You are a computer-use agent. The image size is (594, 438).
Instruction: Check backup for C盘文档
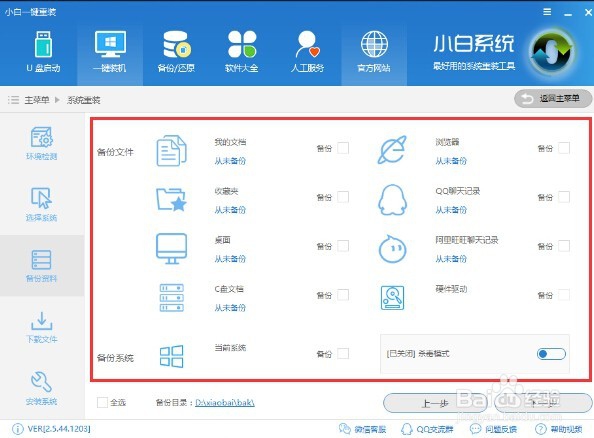(x=343, y=295)
